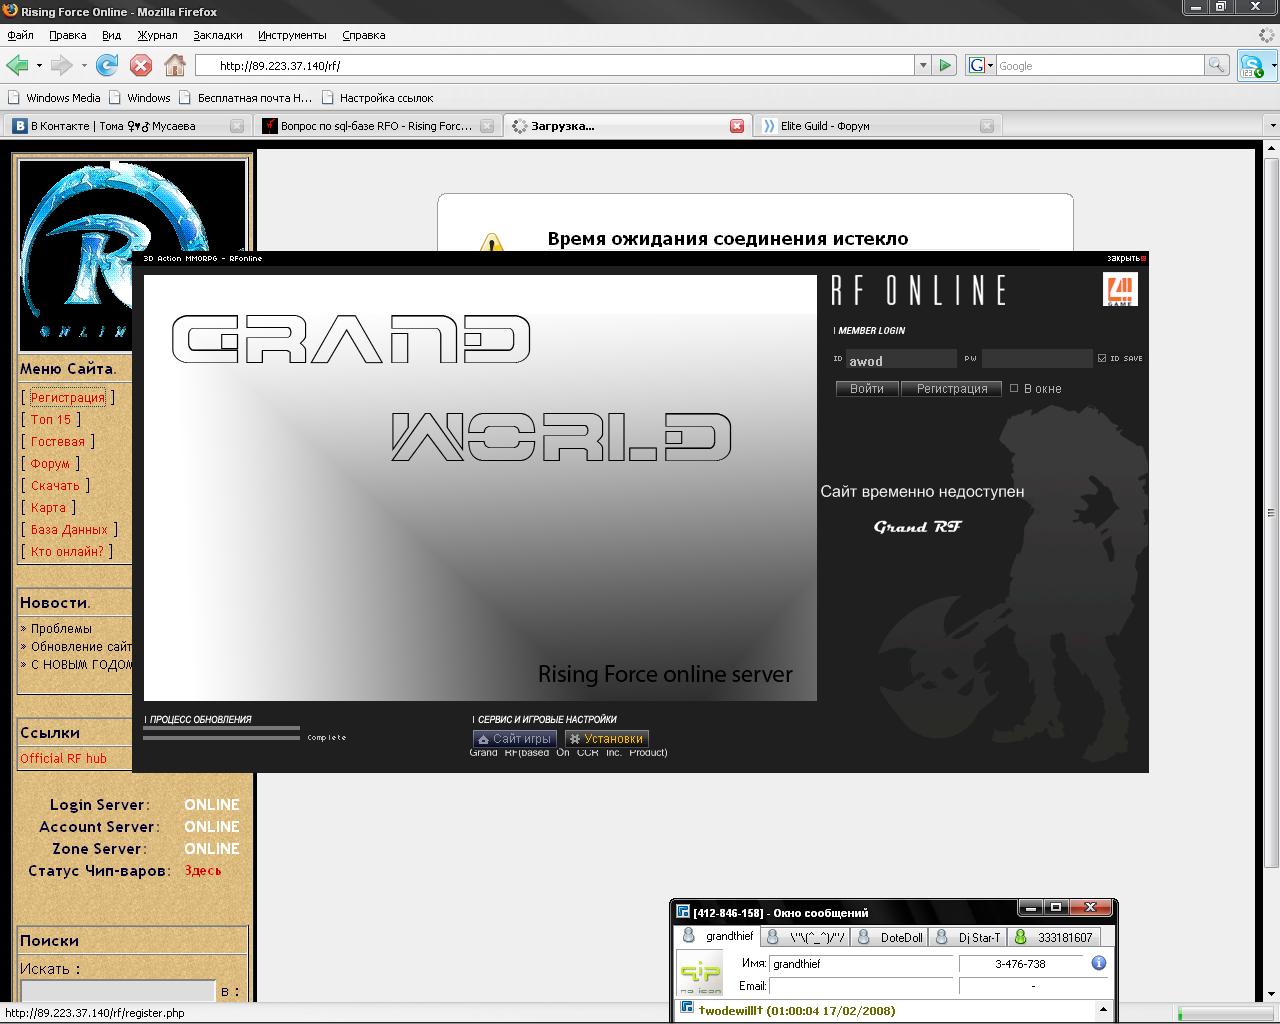This screenshot has height=1024, width=1280.
Task: Focus the site search field under 'Искать'
Action: [118, 991]
